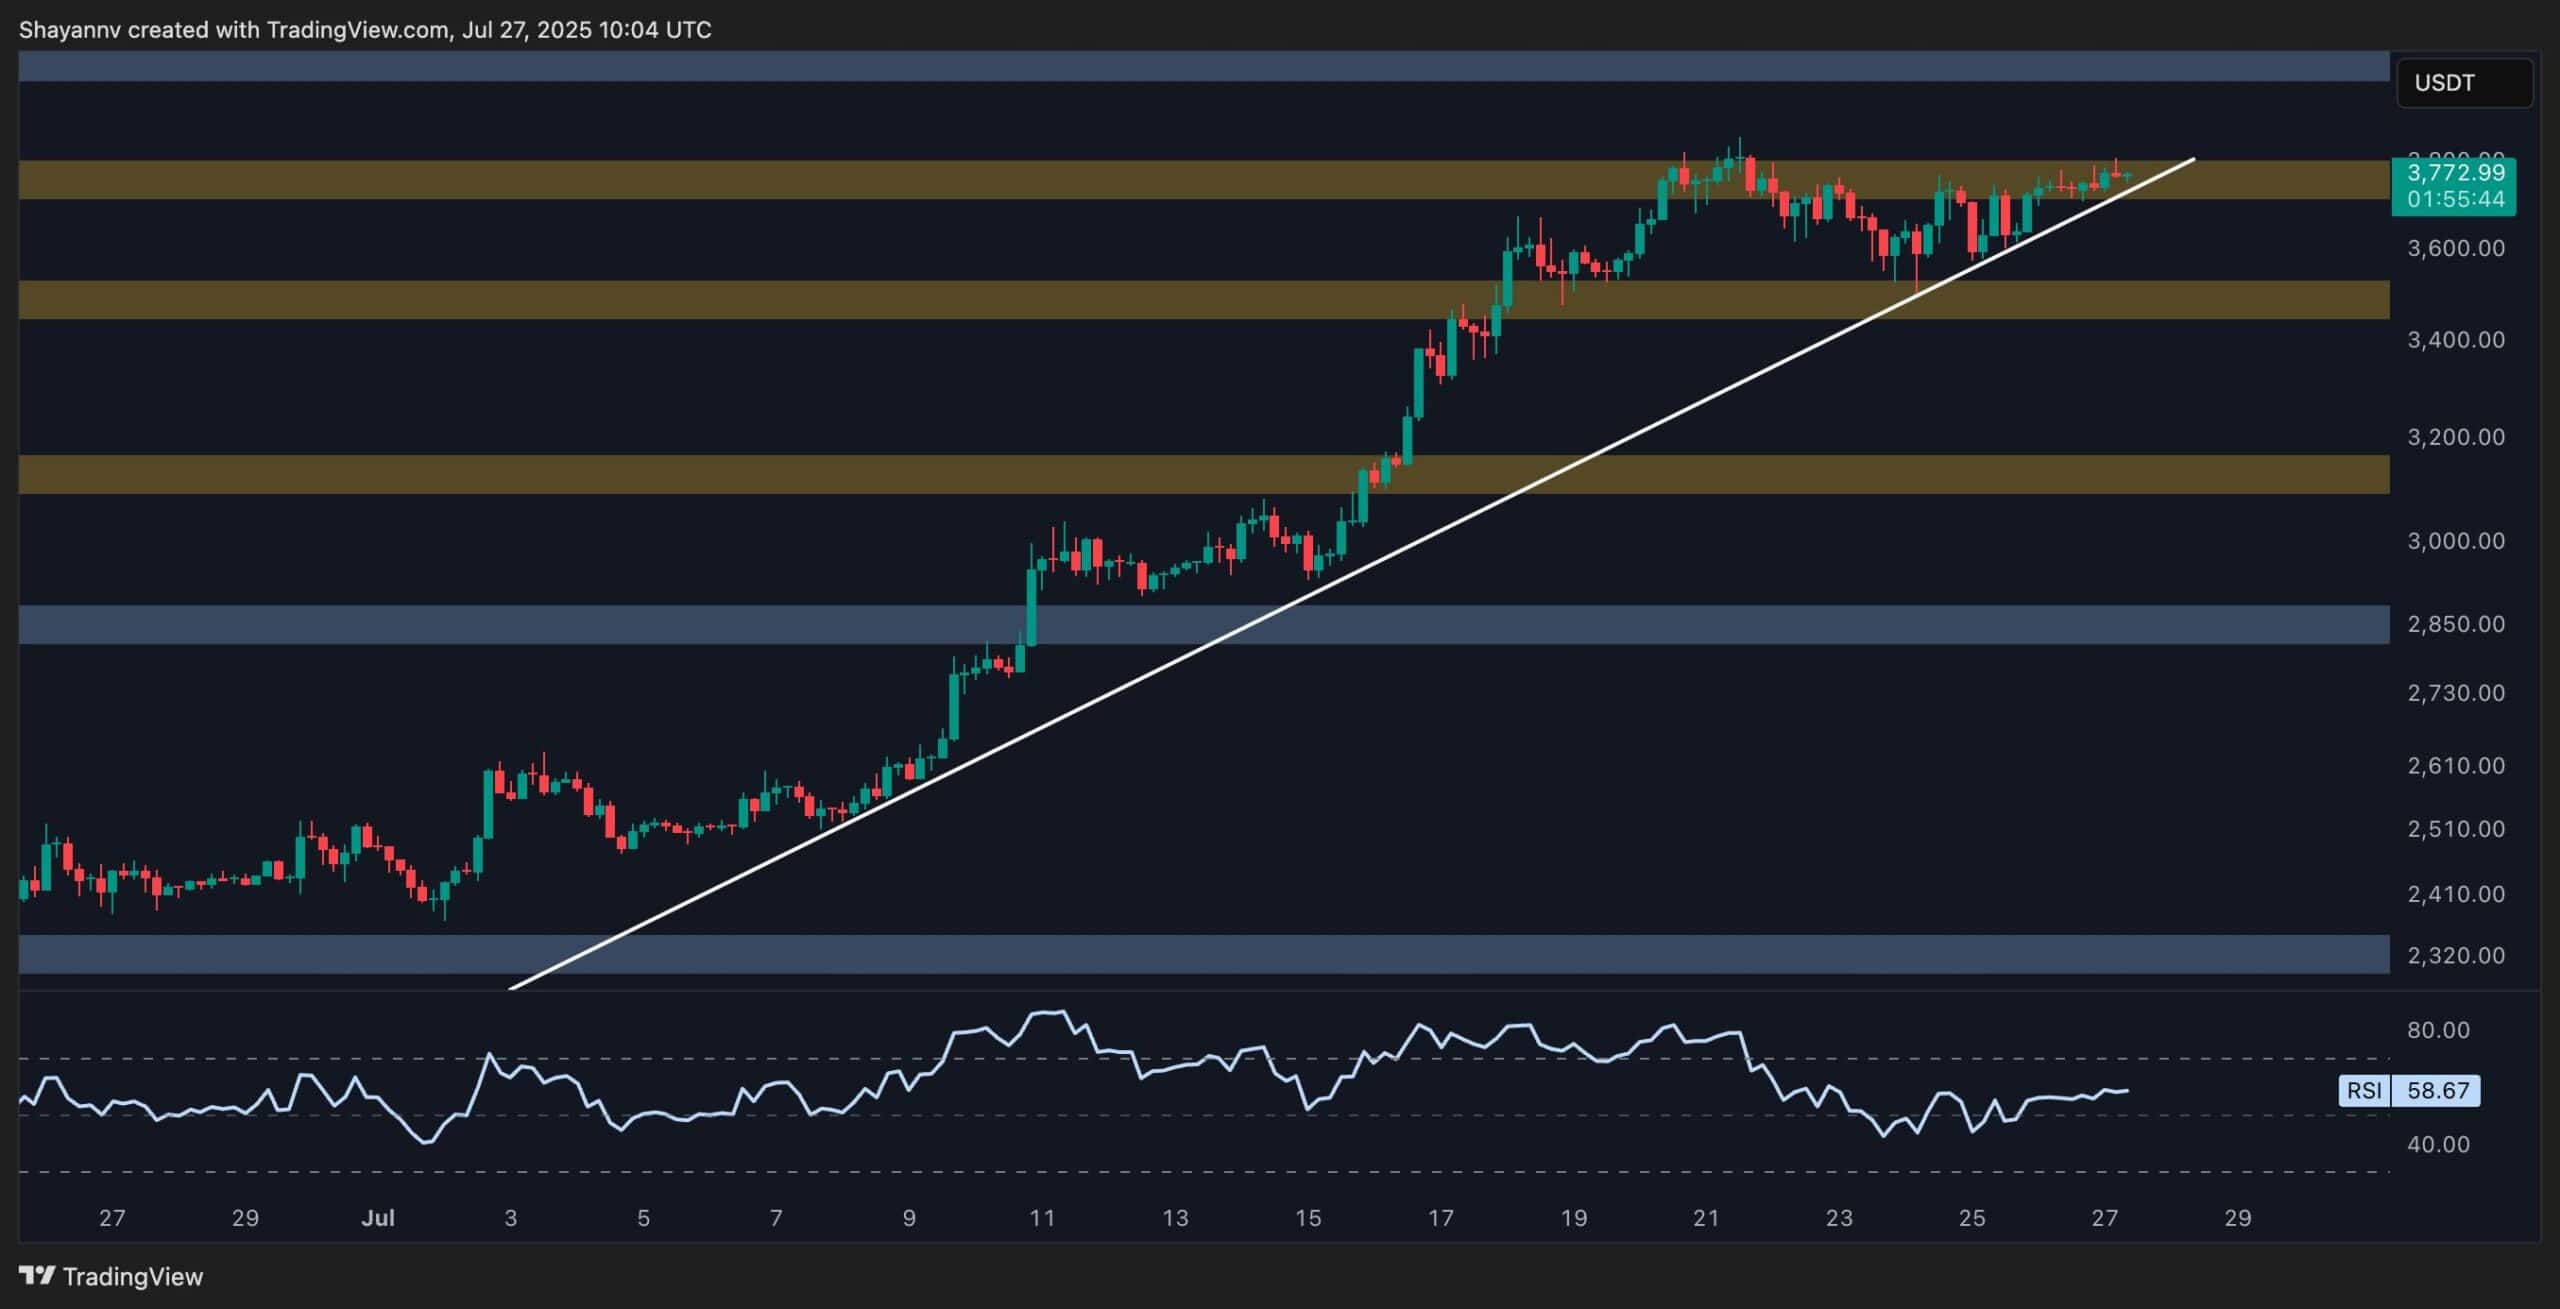Click the 01:55:44 candle countdown timer

point(2454,199)
